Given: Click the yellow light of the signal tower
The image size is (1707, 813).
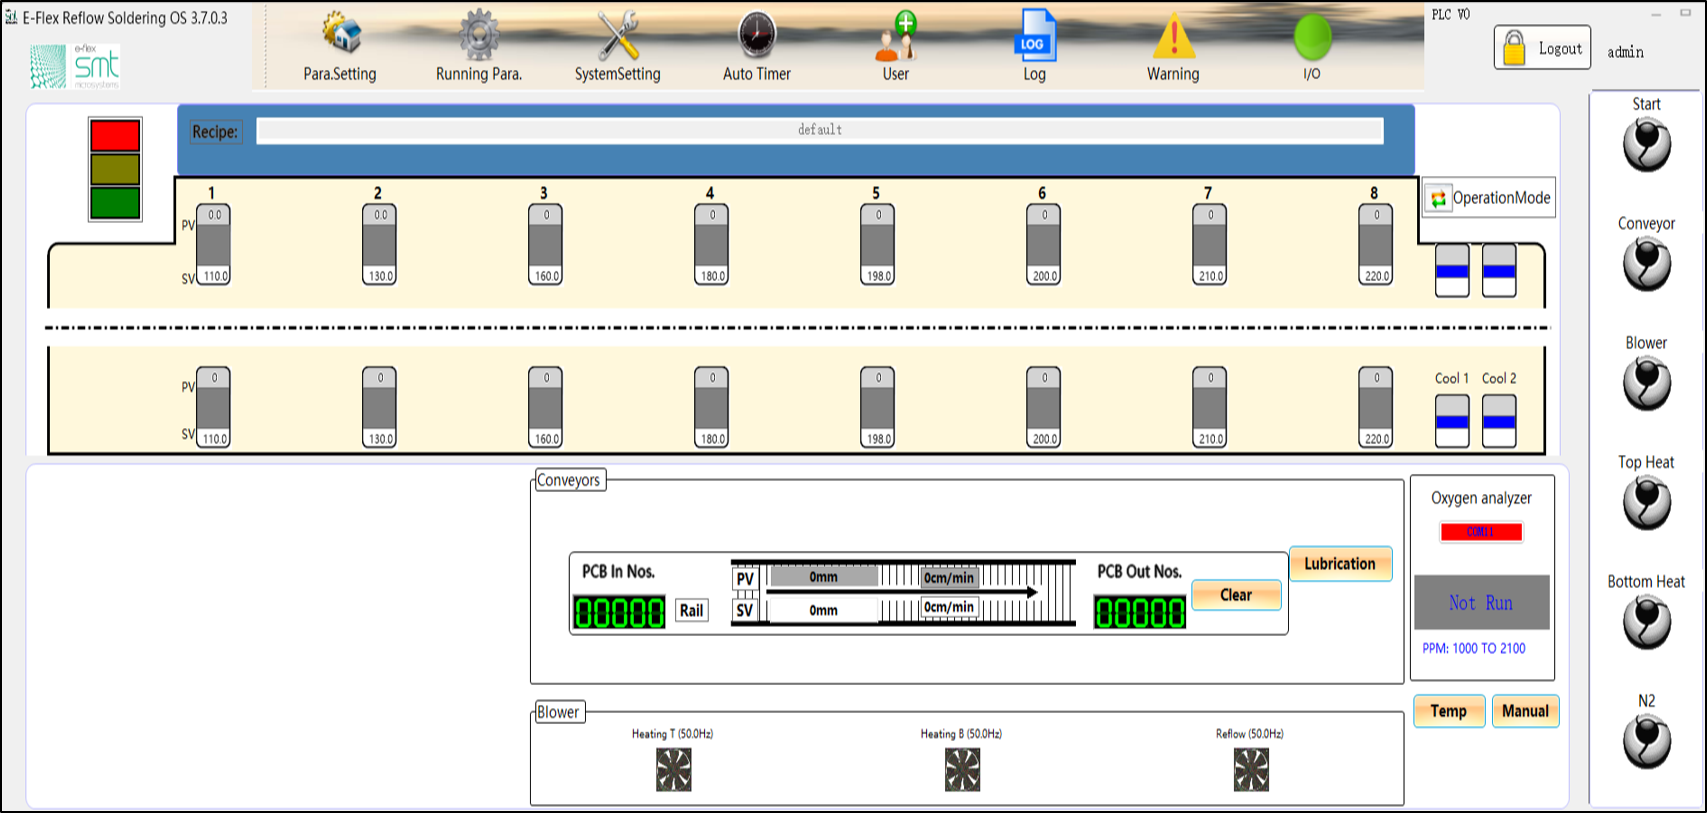Looking at the screenshot, I should [115, 169].
